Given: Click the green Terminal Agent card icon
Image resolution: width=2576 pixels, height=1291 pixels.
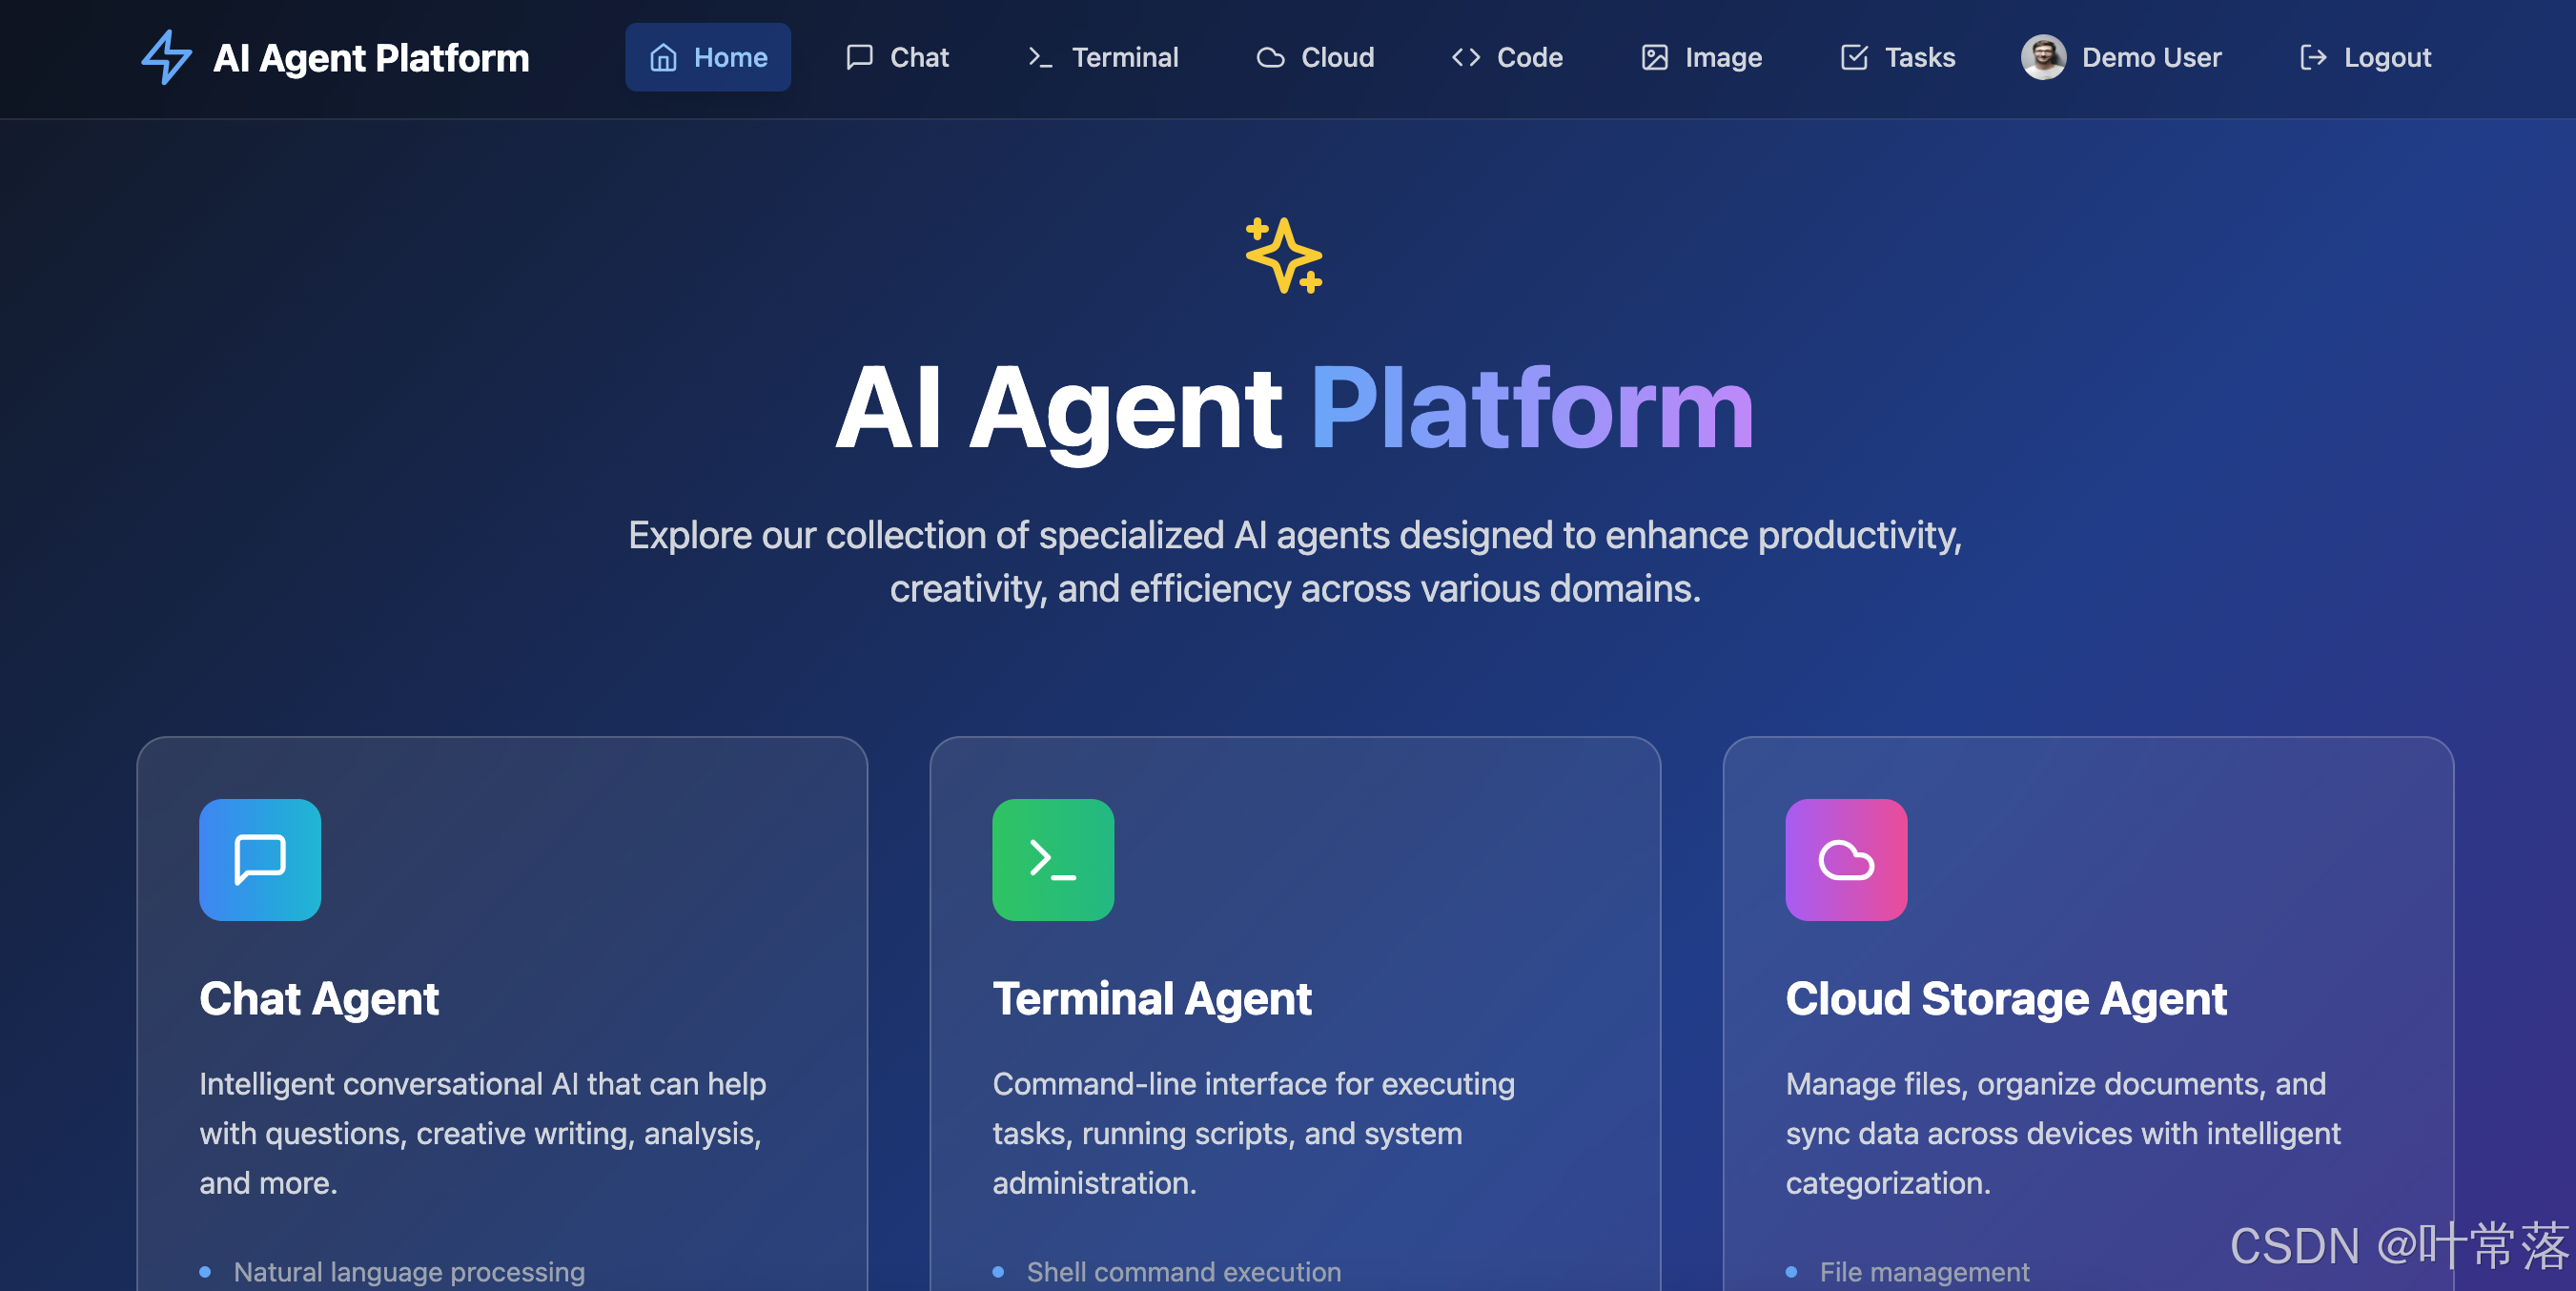Looking at the screenshot, I should (x=1052, y=859).
